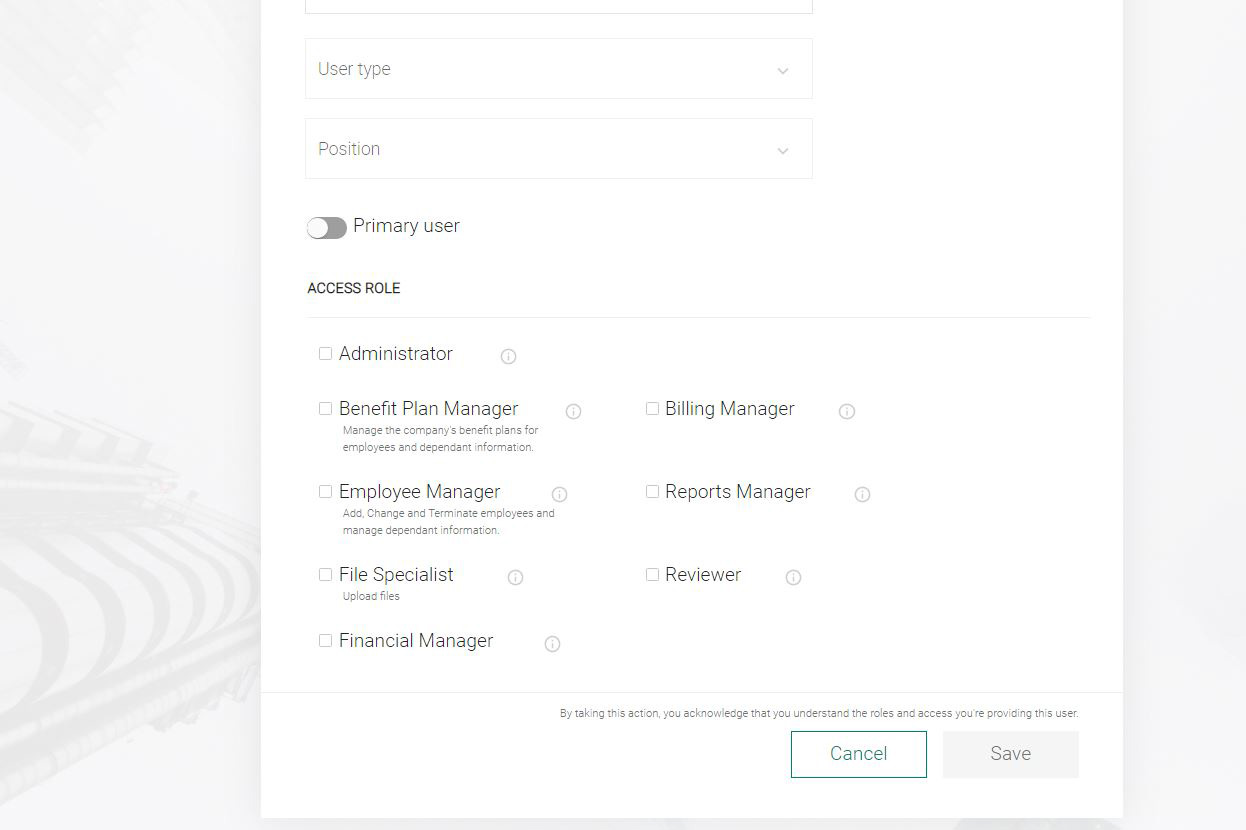The width and height of the screenshot is (1246, 830).
Task: Open info icon next to Administrator
Action: (x=508, y=356)
